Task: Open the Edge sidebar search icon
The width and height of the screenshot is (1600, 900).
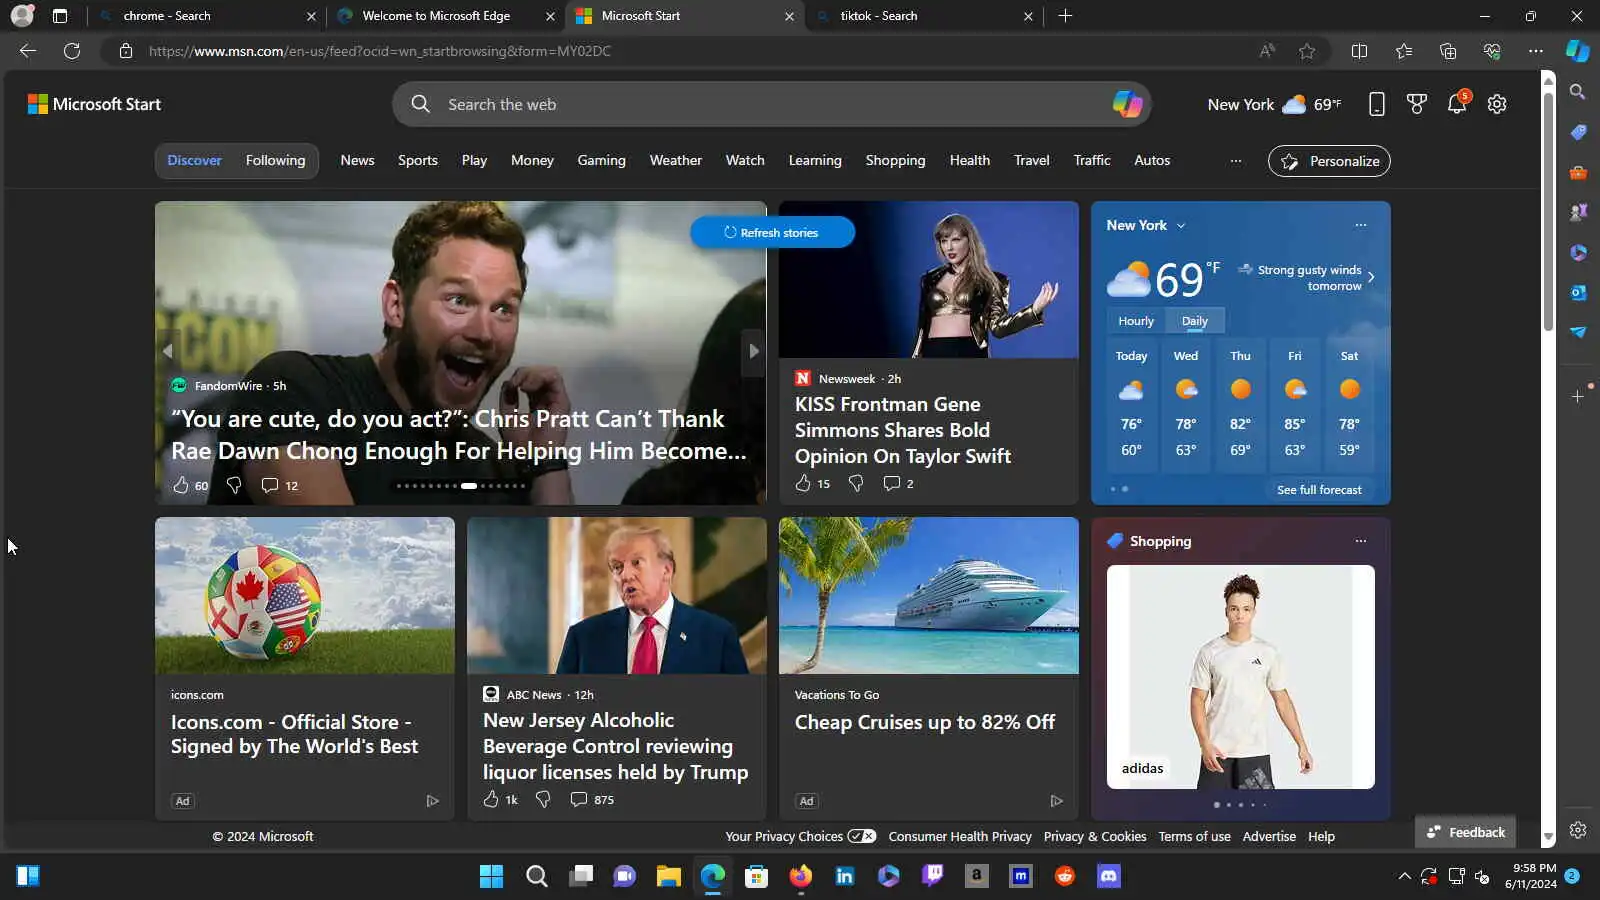Action: 1578,92
